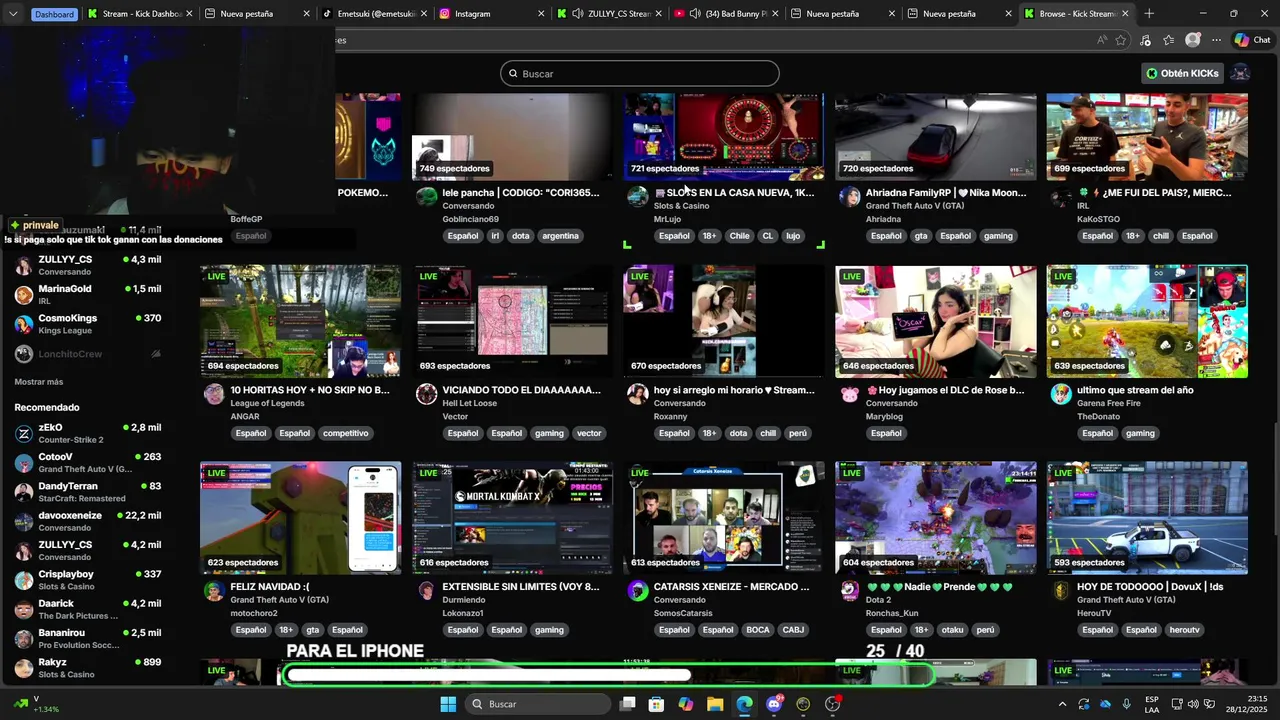
Task: Open davooxeneize recommended channel
Action: pyautogui.click(x=88, y=521)
